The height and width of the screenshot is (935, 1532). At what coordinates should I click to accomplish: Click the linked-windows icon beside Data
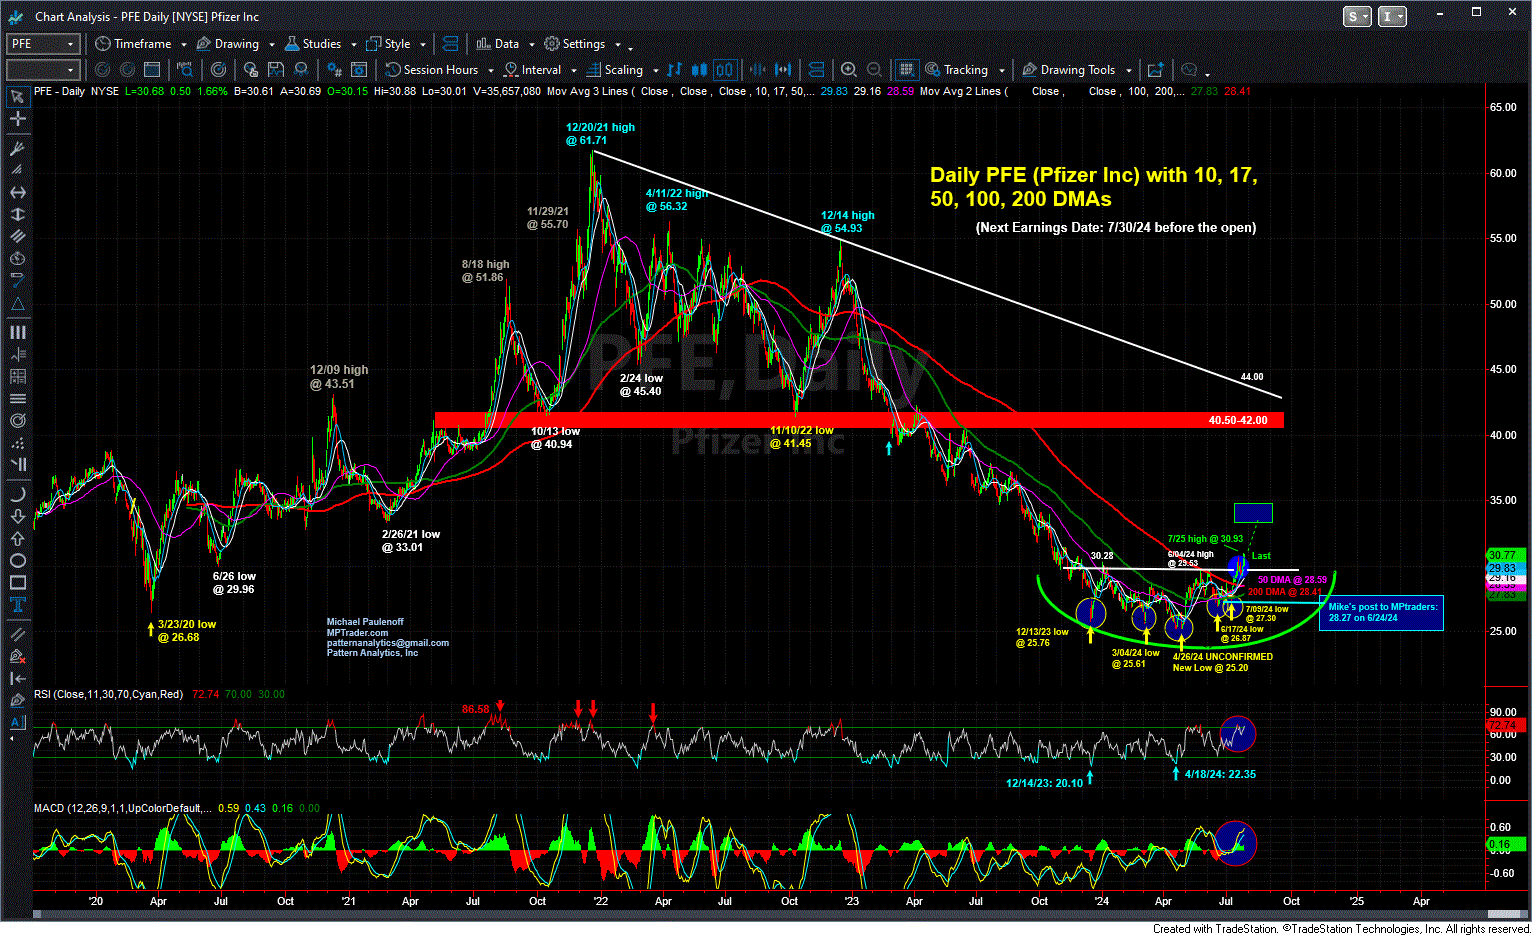[x=450, y=44]
